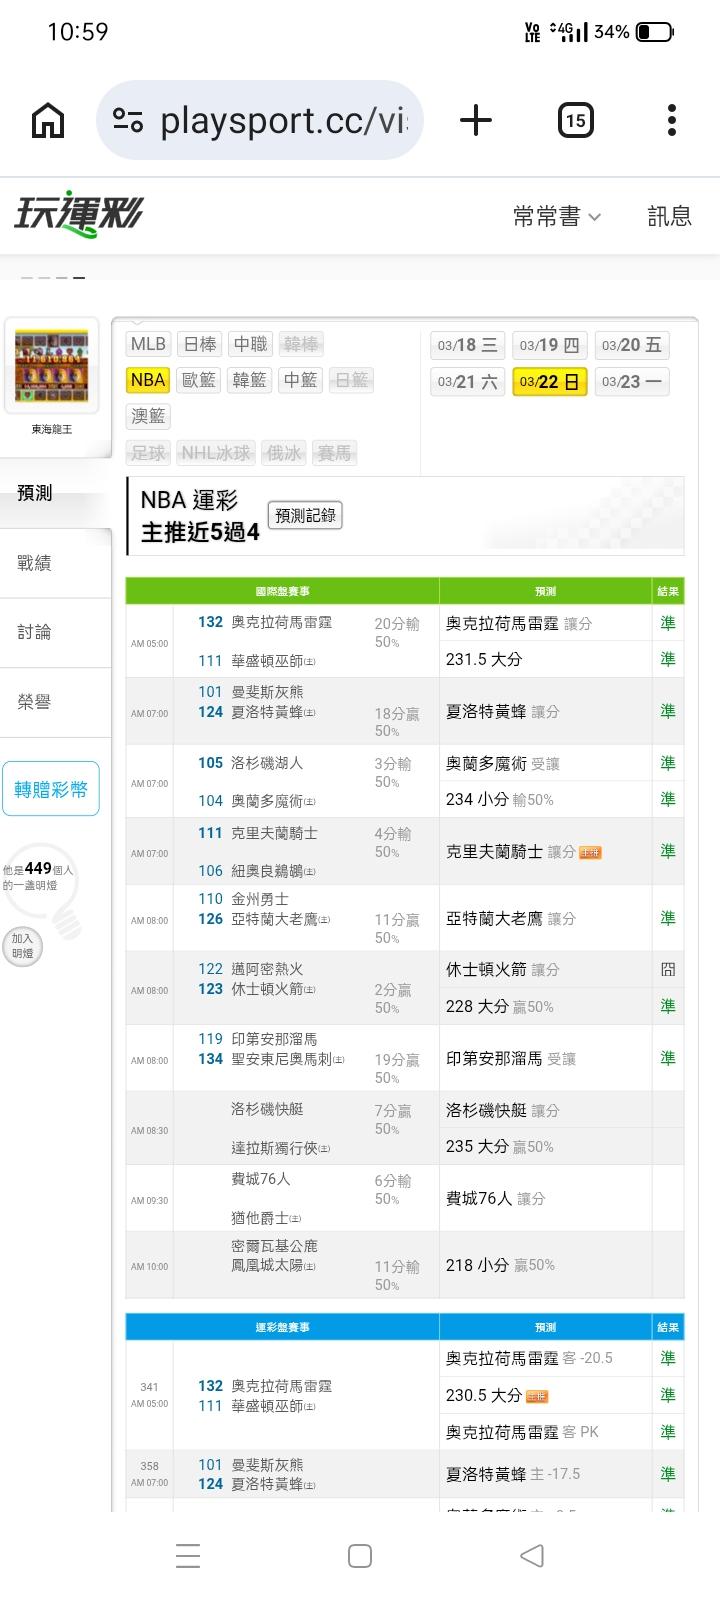720x1600 pixels.
Task: Open browser three-dot menu
Action: 672,121
